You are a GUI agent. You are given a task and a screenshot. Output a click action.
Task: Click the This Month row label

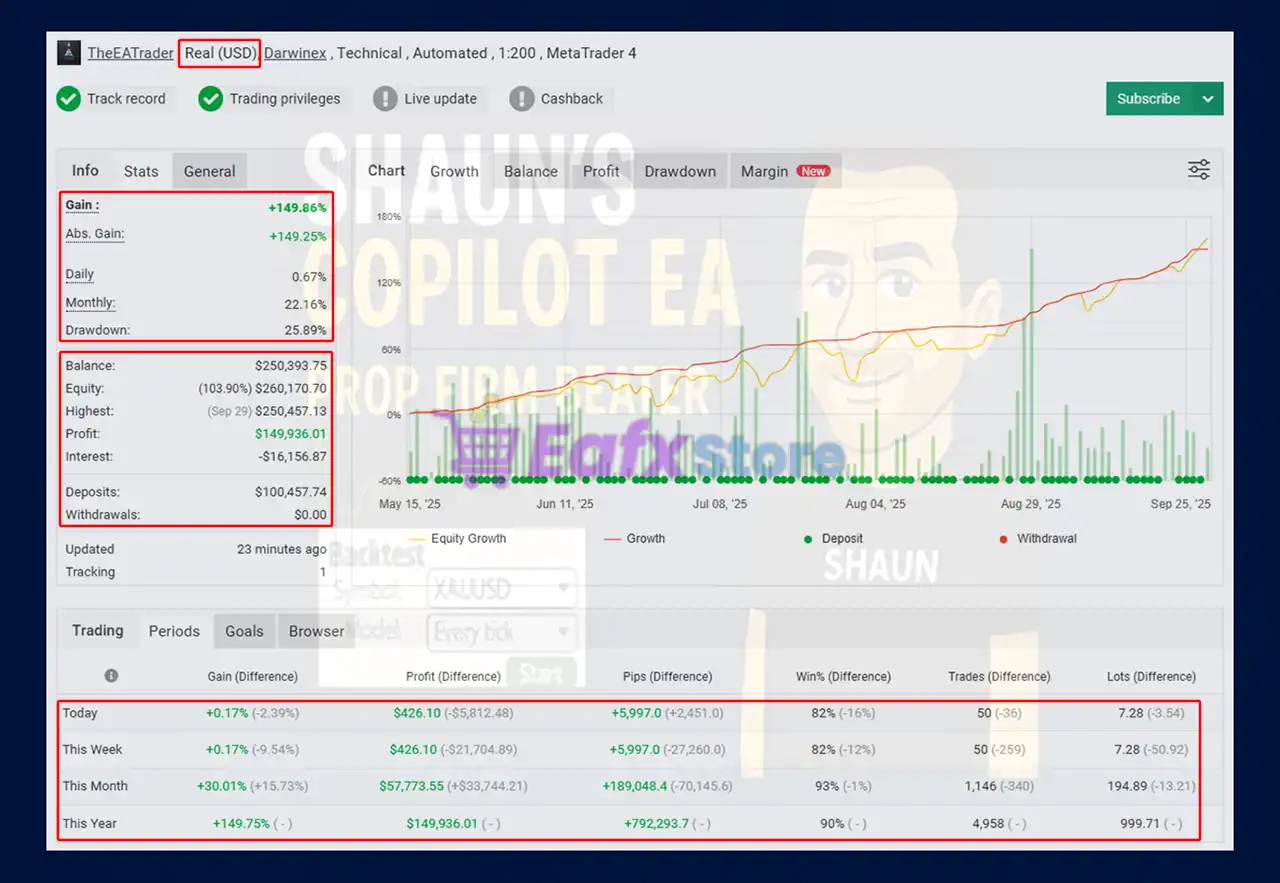point(95,786)
